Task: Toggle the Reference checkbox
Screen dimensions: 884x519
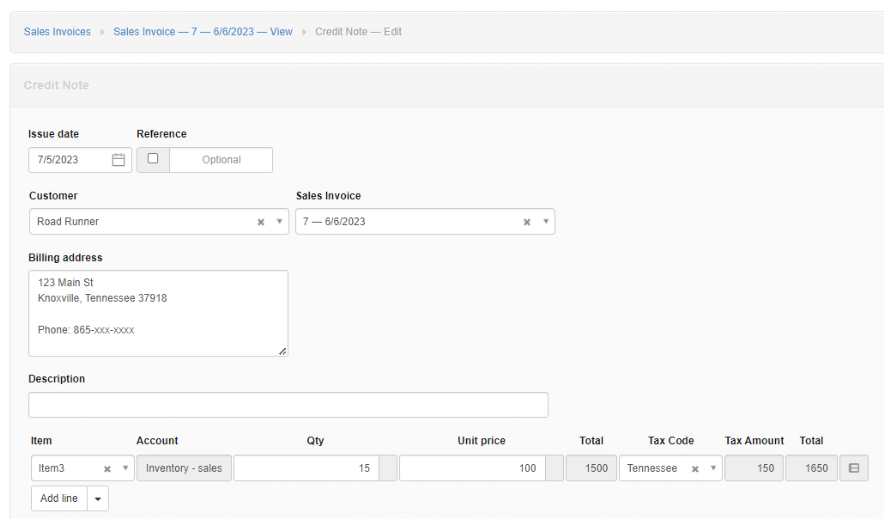Action: pyautogui.click(x=153, y=159)
